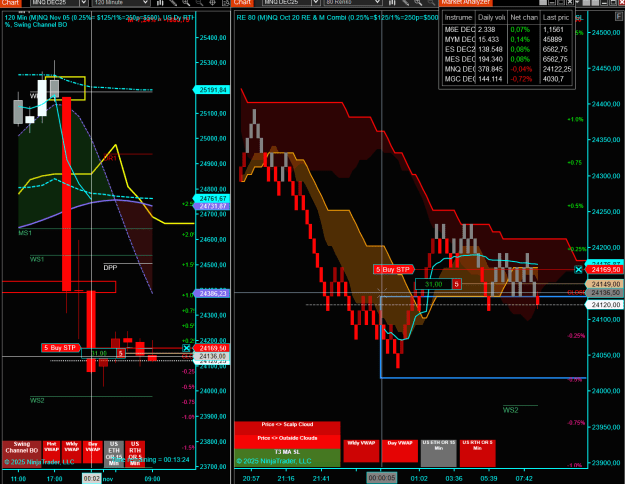Click Net change column header

(524, 18)
